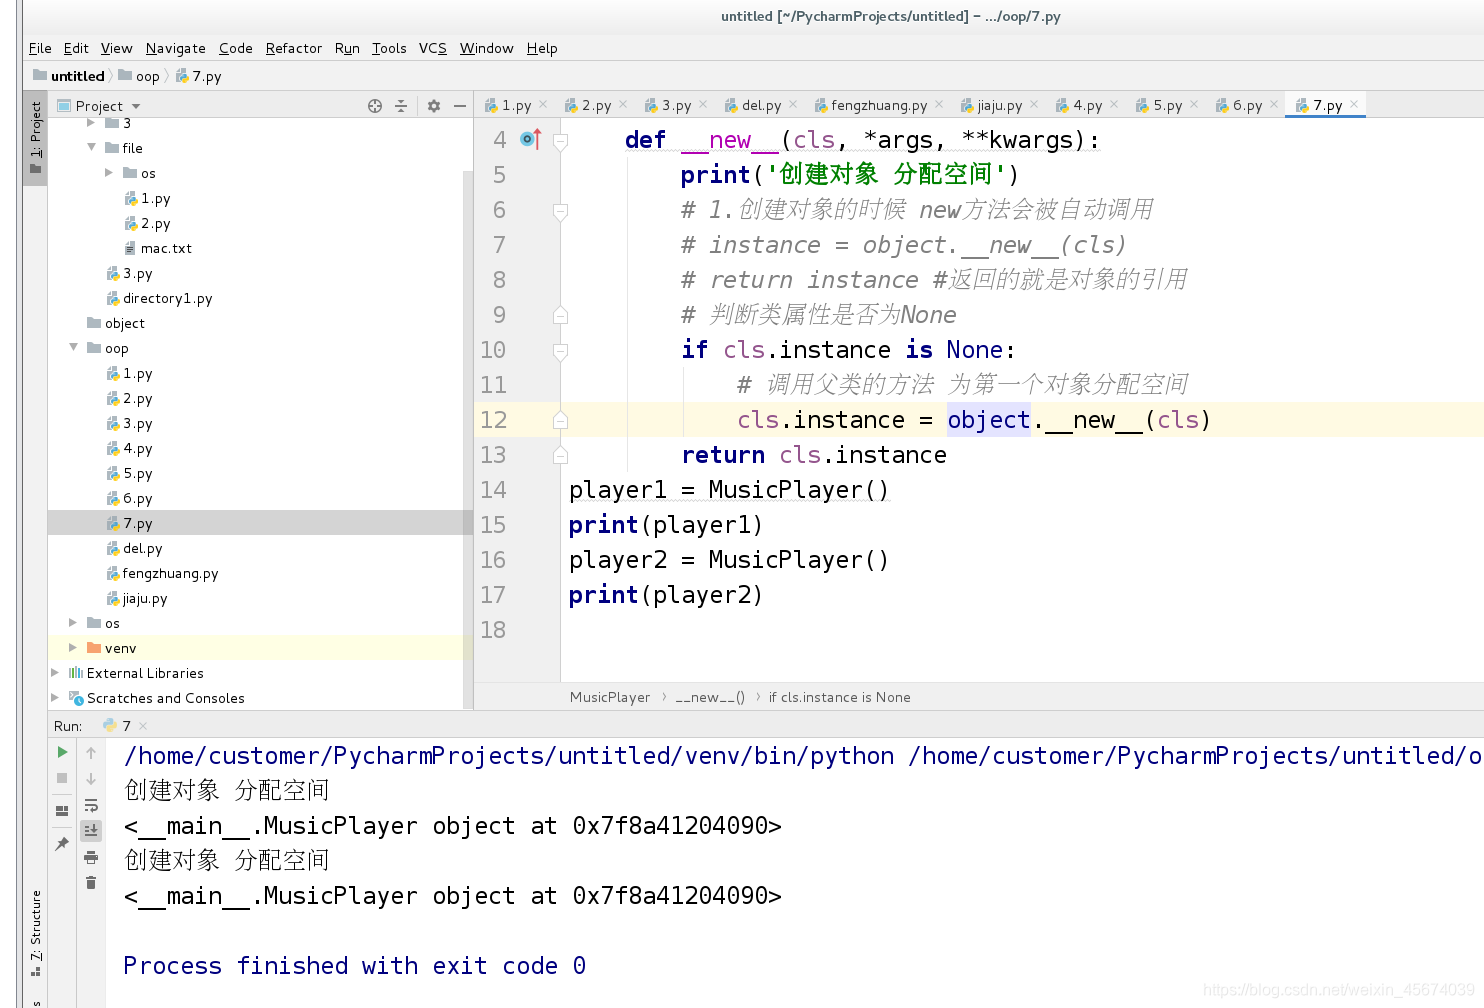Open the Refactor menu
This screenshot has height=1008, width=1484.
tap(294, 48)
